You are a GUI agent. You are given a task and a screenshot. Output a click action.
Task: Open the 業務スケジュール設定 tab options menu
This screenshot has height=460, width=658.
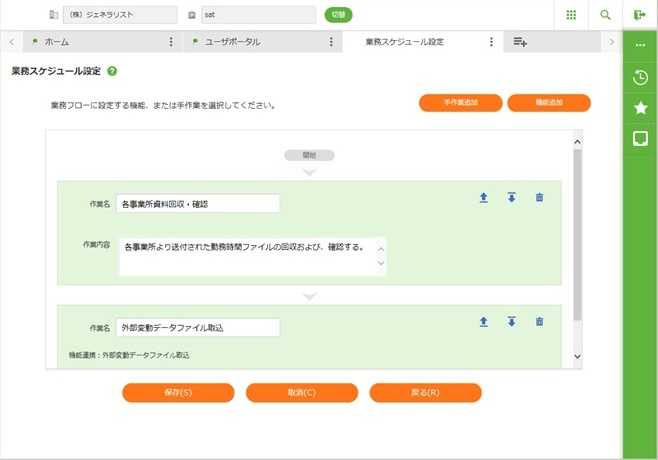(x=491, y=42)
